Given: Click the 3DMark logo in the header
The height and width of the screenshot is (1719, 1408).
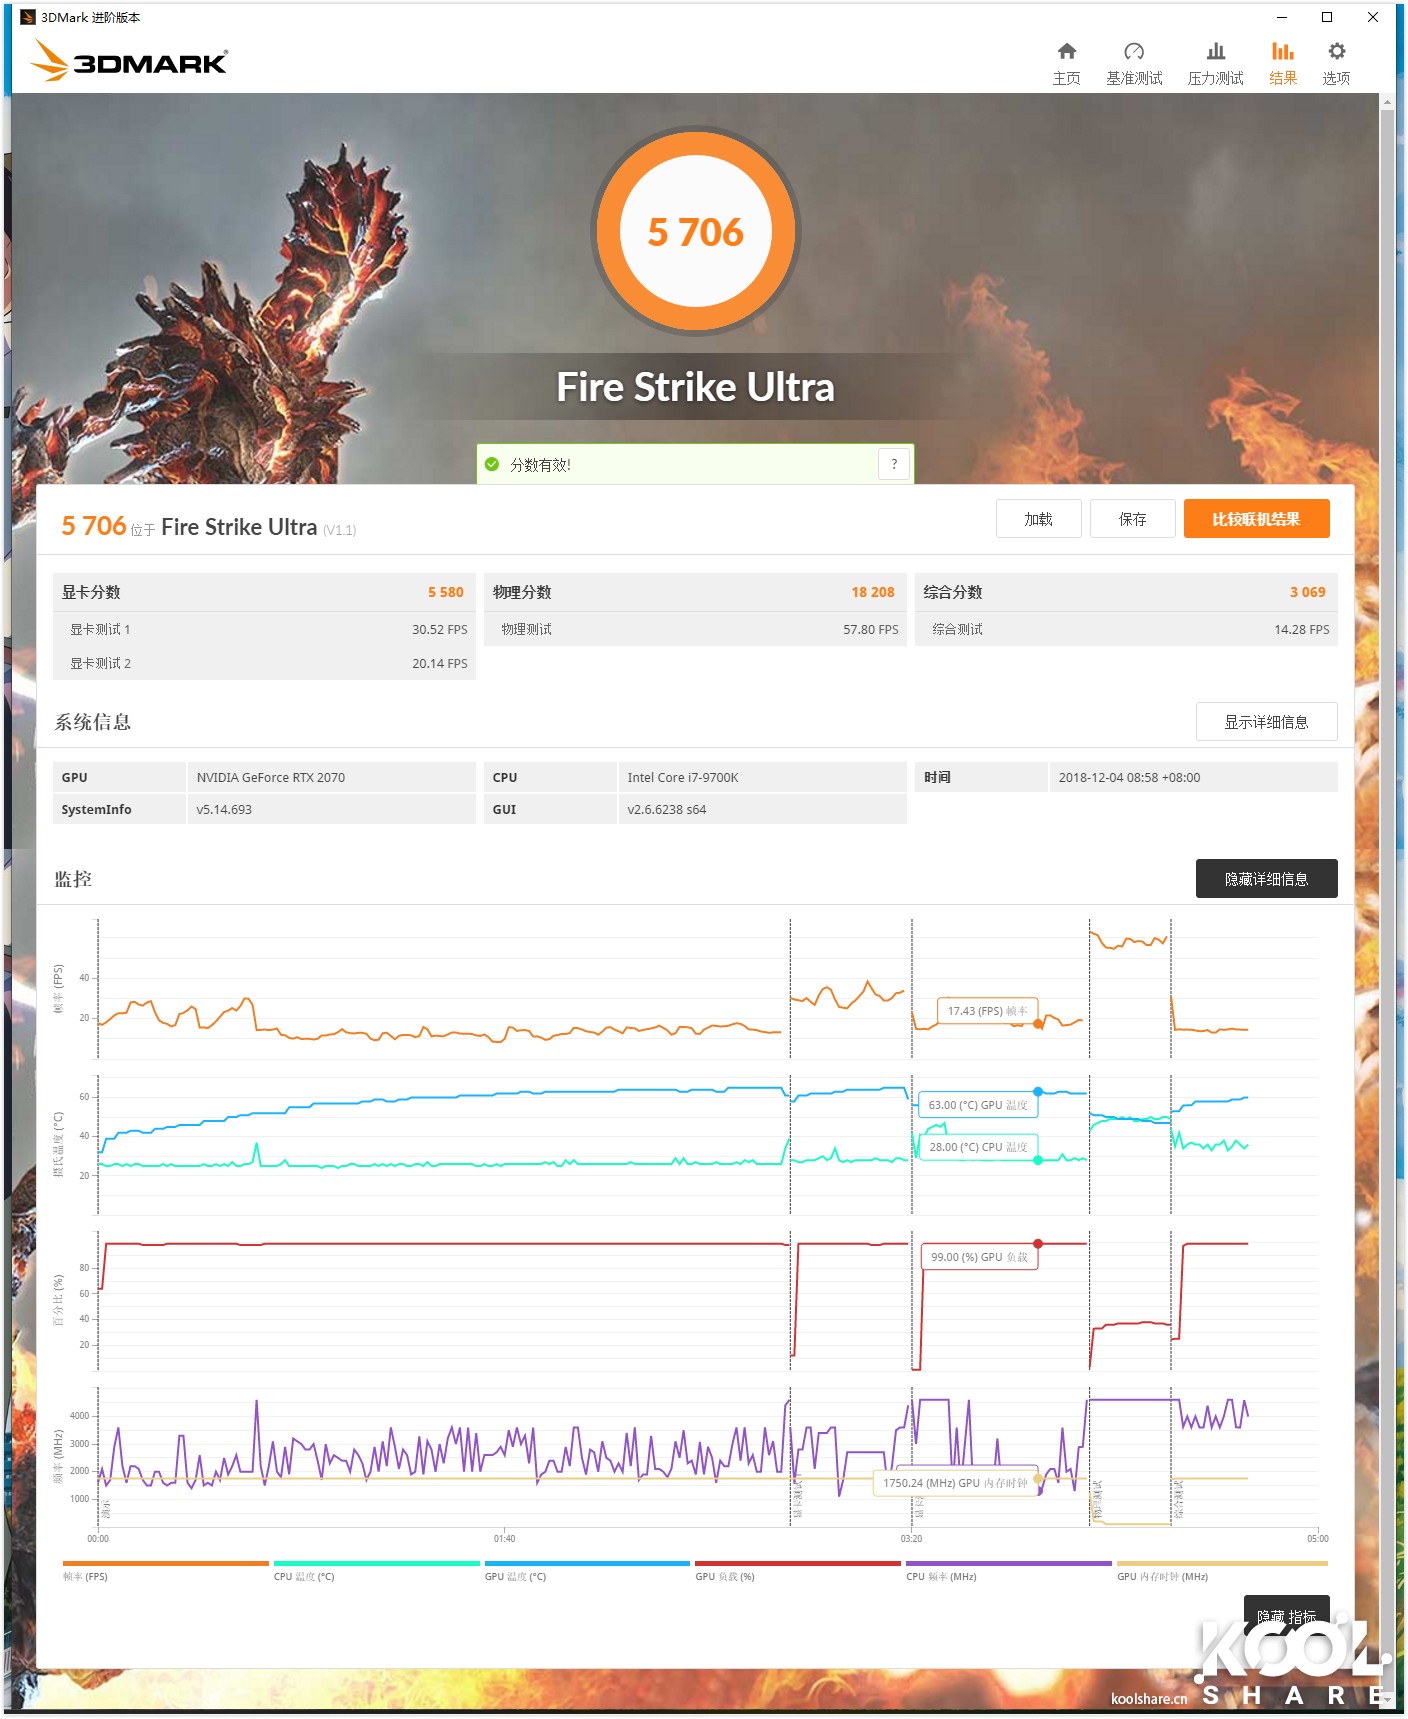Looking at the screenshot, I should pyautogui.click(x=129, y=60).
